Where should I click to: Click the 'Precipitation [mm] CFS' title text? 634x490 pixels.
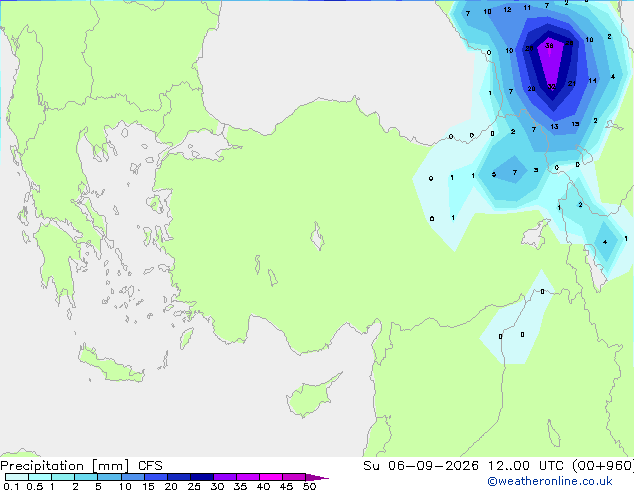[x=81, y=466]
